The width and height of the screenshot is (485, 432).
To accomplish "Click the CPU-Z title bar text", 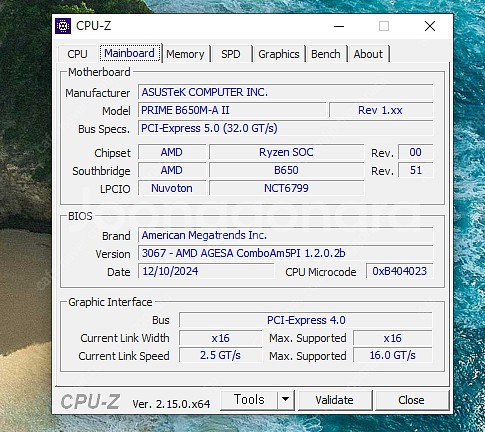I will [93, 26].
